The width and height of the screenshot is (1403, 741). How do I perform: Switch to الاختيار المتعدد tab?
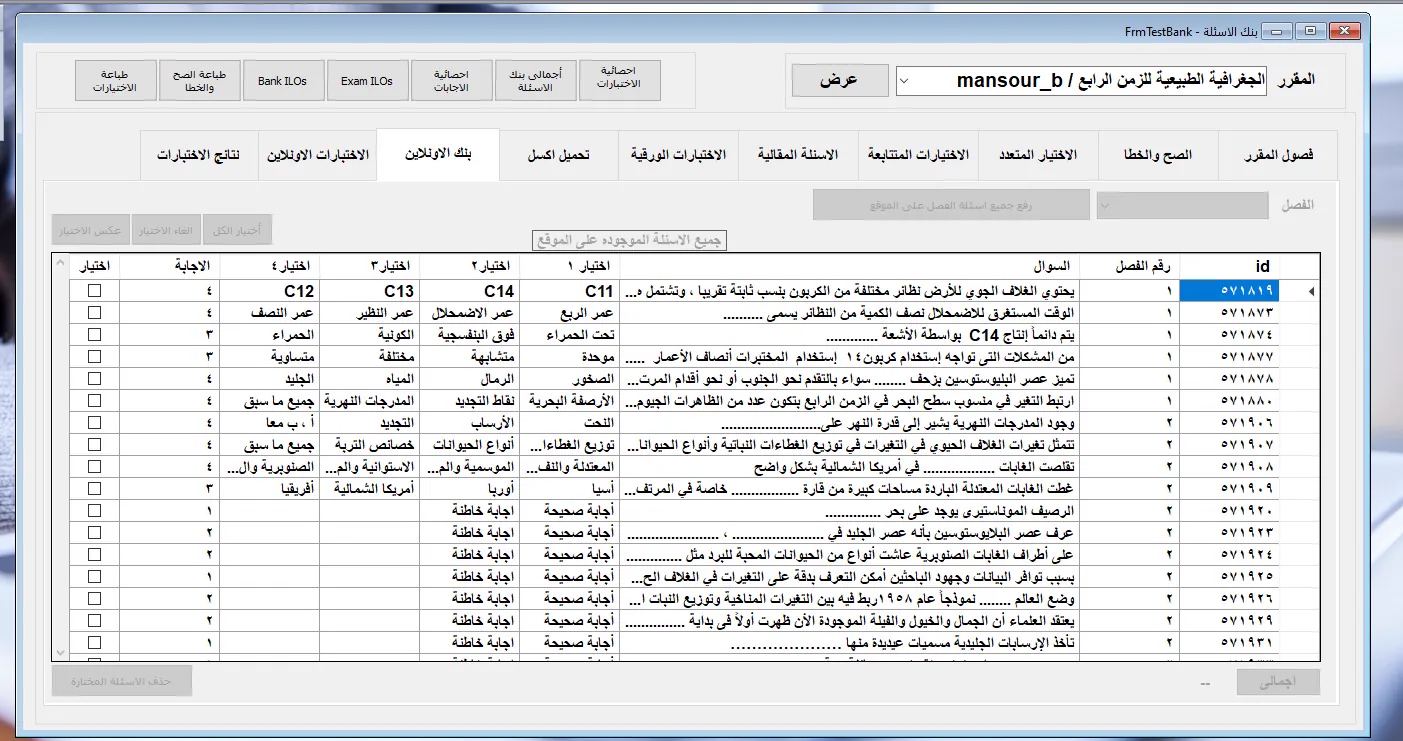[x=1038, y=155]
